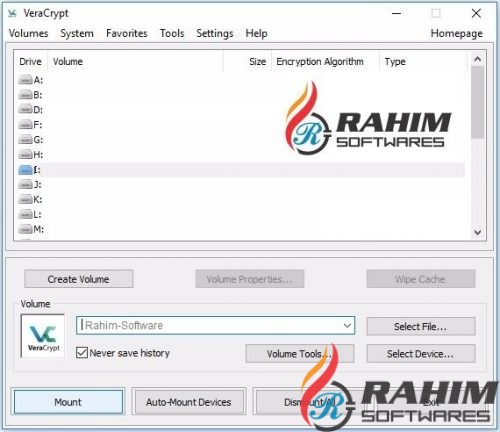The image size is (500, 432).
Task: Open the Favorites menu
Action: tap(127, 33)
